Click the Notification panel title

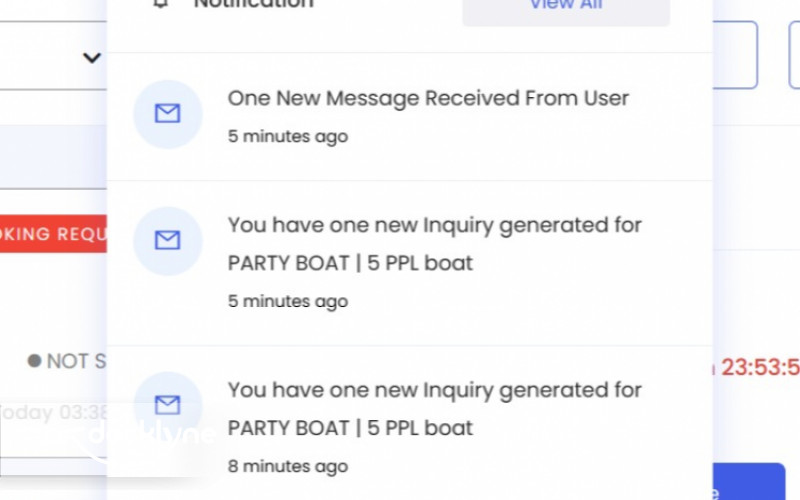click(253, 4)
